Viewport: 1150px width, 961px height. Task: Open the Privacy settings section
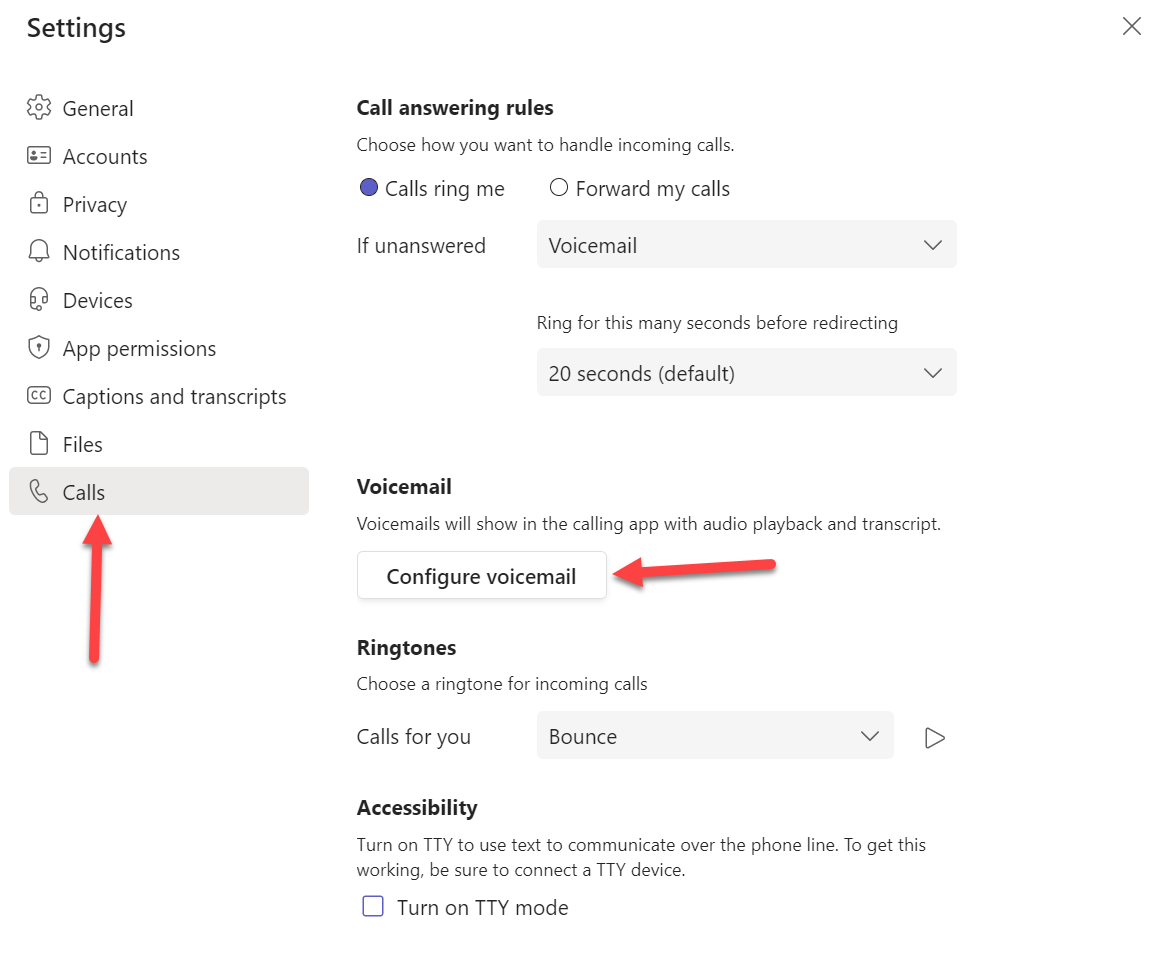tap(95, 204)
